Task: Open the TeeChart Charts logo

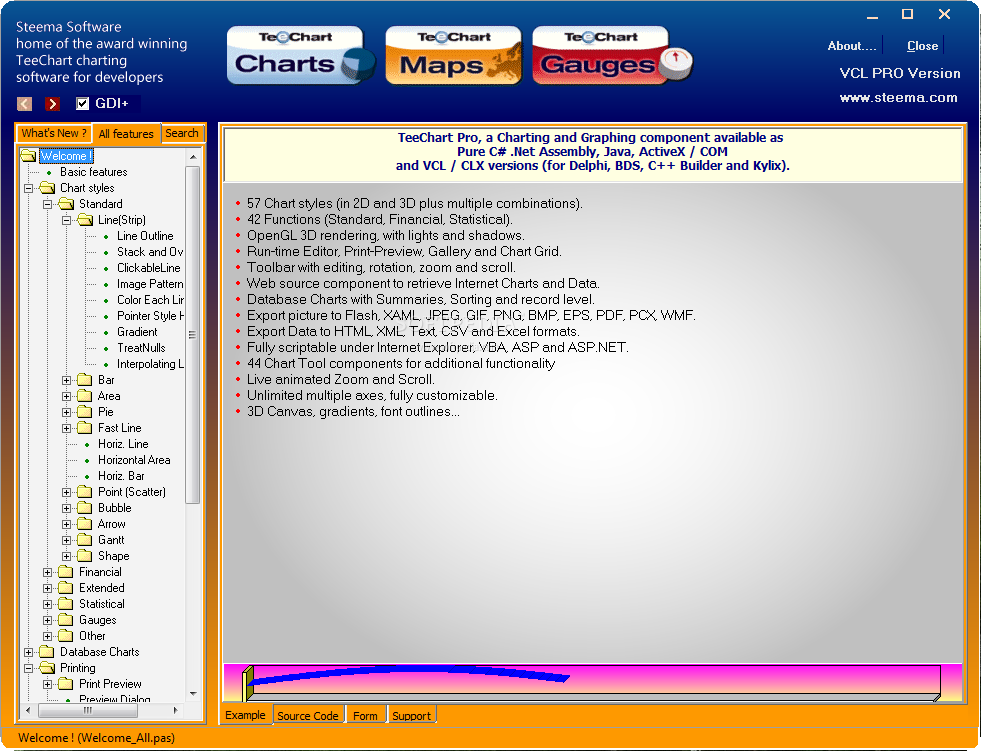Action: [x=301, y=55]
